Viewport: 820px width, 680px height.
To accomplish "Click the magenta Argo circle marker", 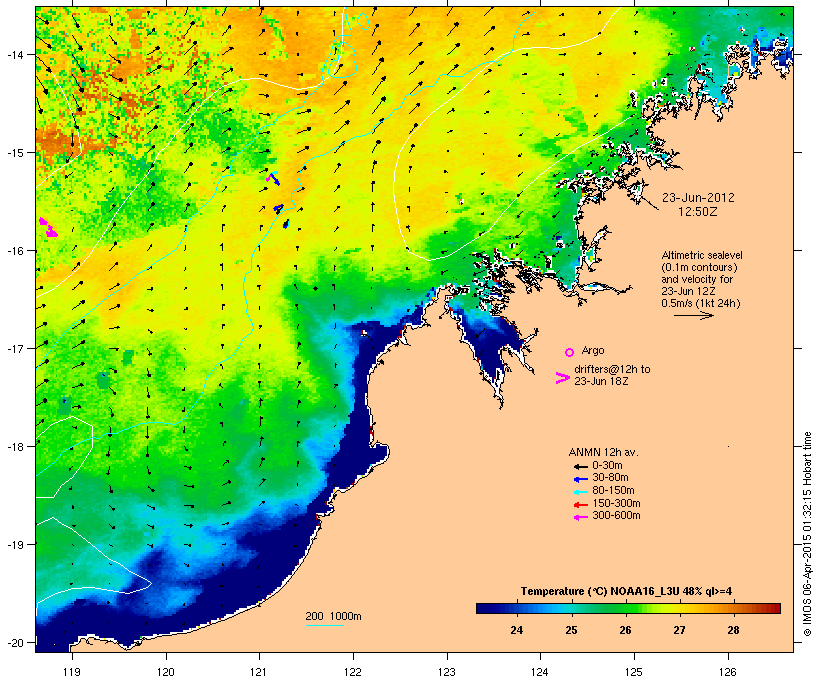I will (570, 352).
